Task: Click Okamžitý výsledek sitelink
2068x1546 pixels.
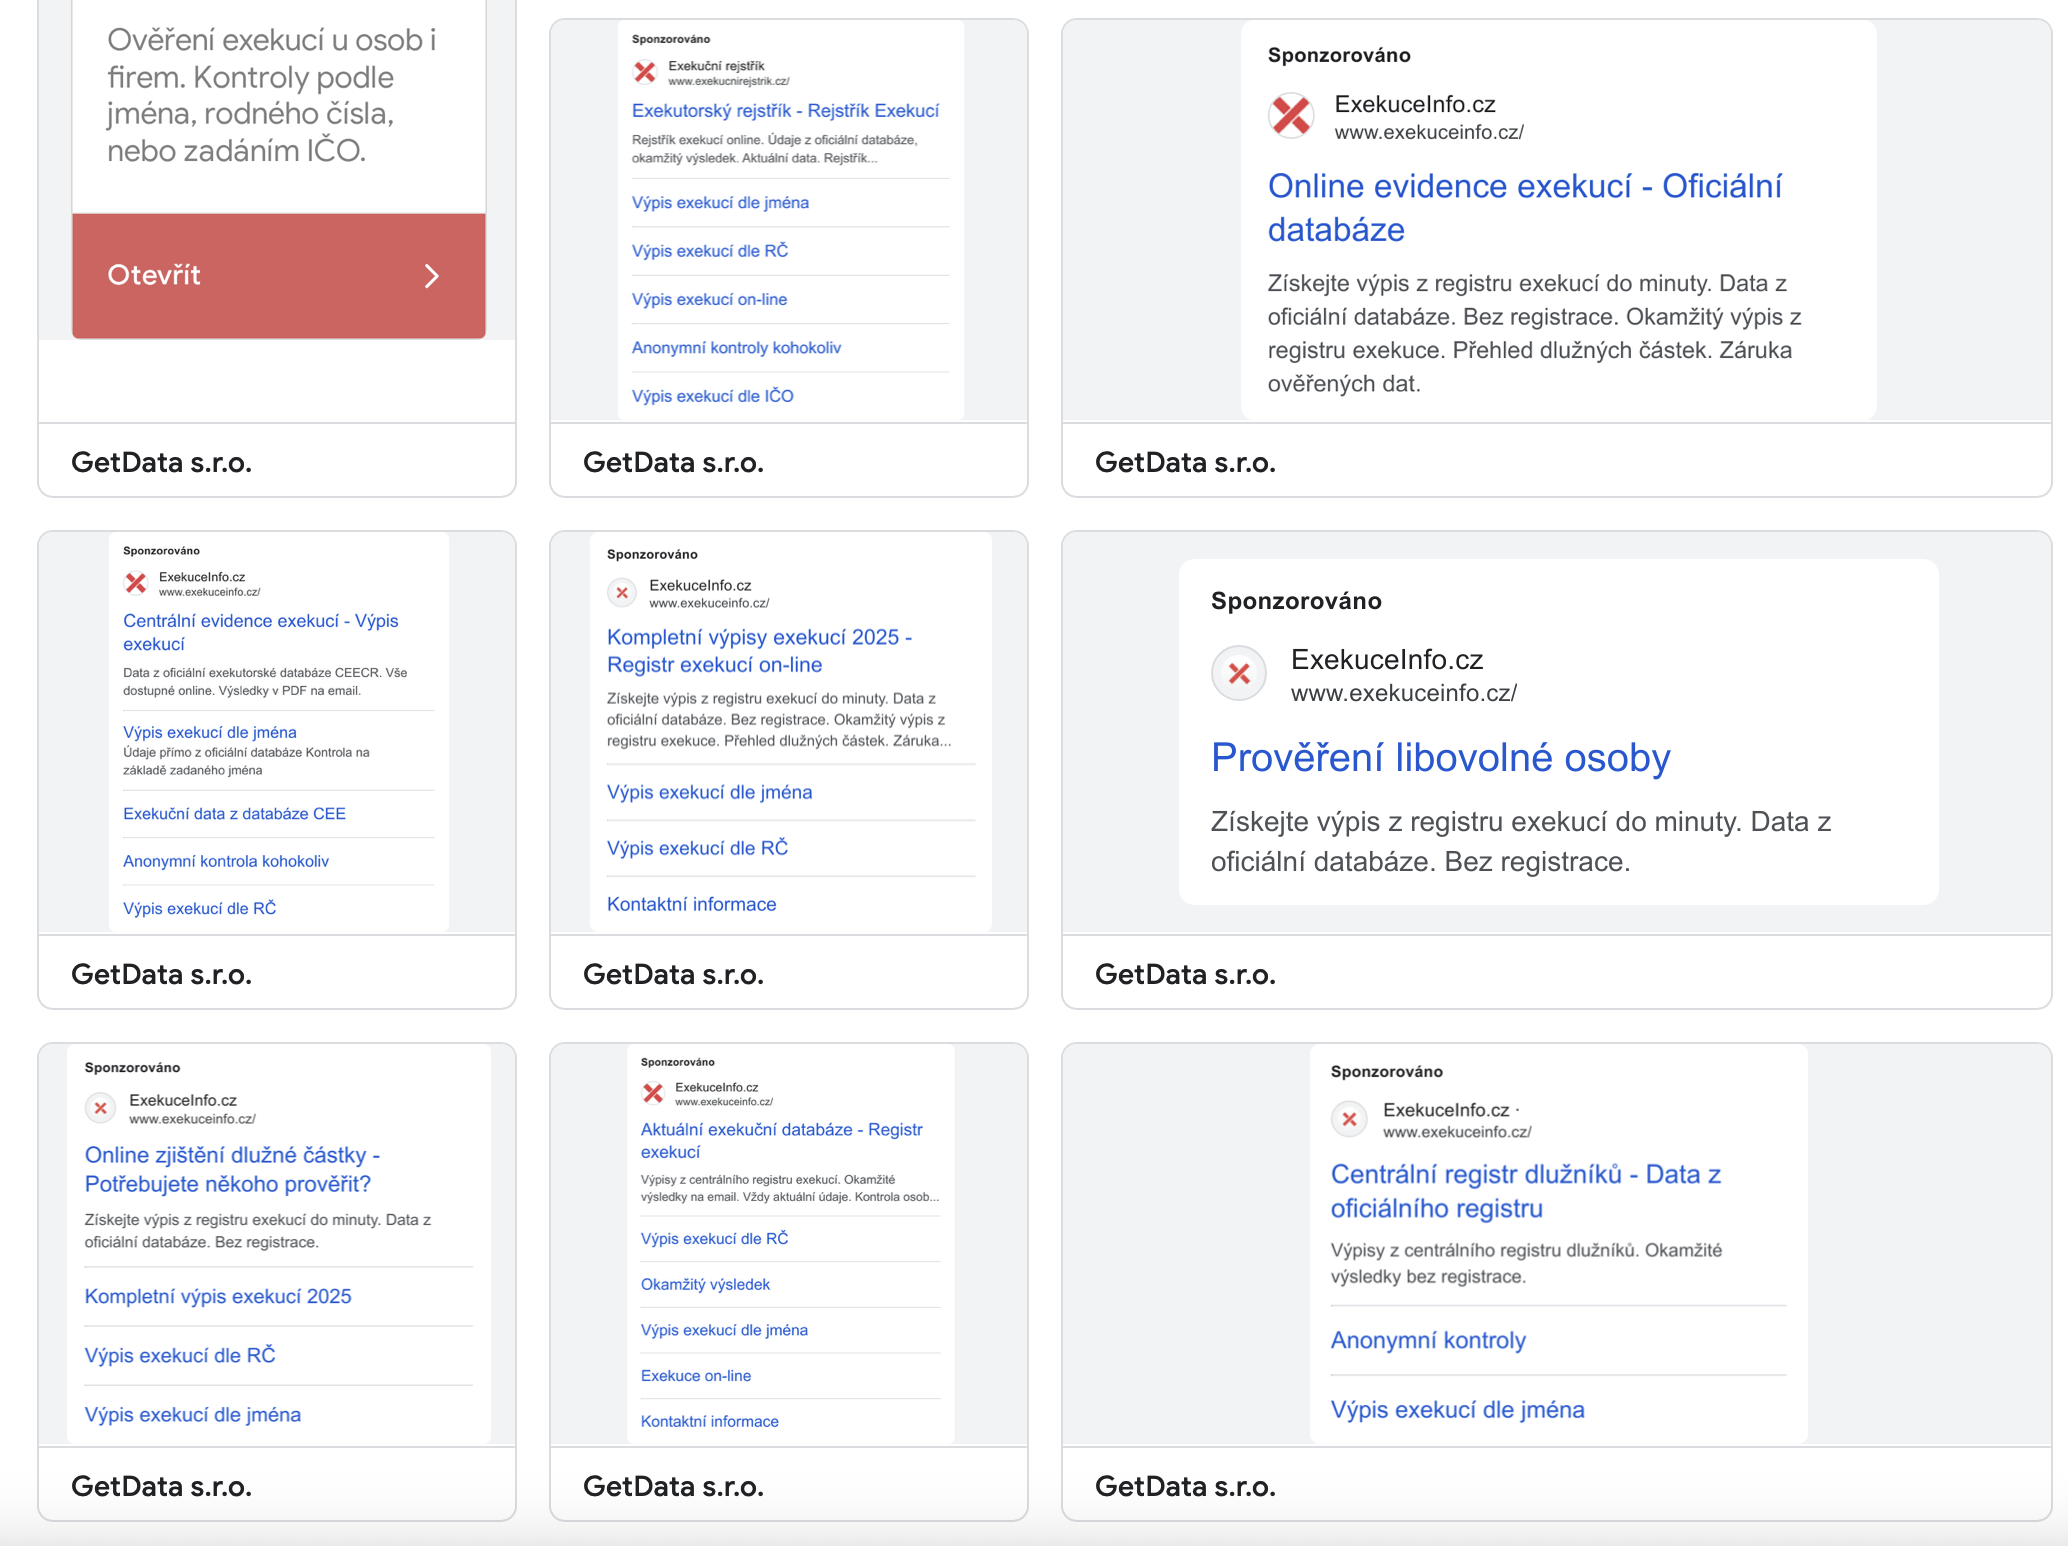Action: coord(705,1285)
